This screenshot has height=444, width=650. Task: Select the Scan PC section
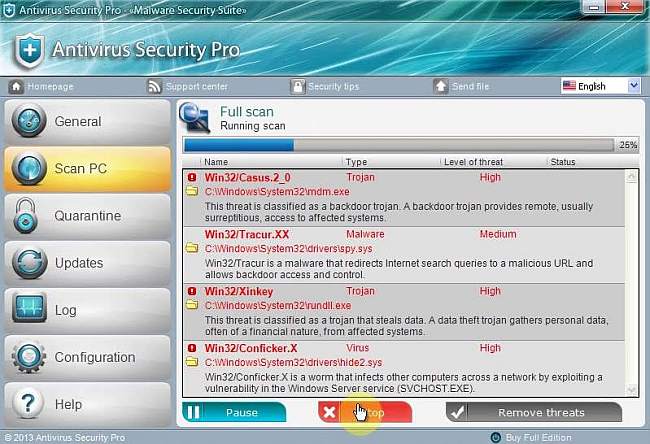coord(87,169)
